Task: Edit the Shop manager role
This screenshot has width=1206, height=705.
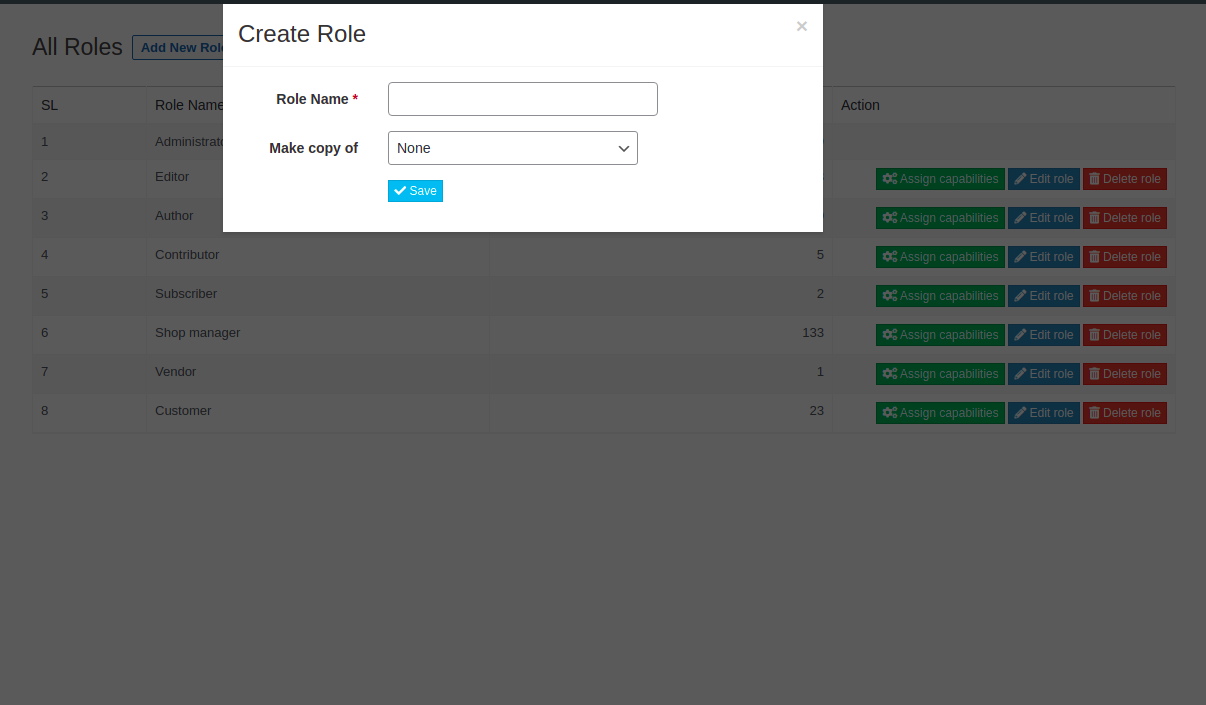Action: point(1044,335)
